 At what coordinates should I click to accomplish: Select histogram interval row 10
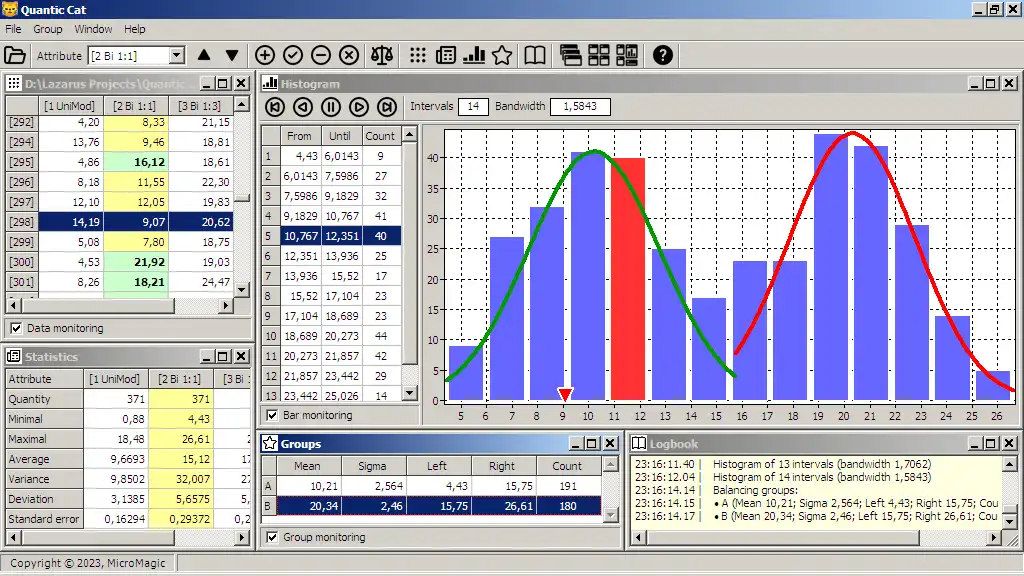click(331, 336)
